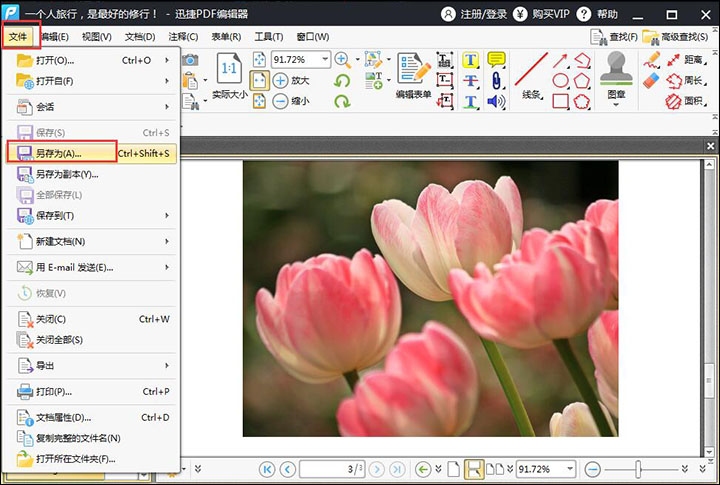Click the yellow sticky note comment icon
The width and height of the screenshot is (720, 485).
tap(496, 59)
